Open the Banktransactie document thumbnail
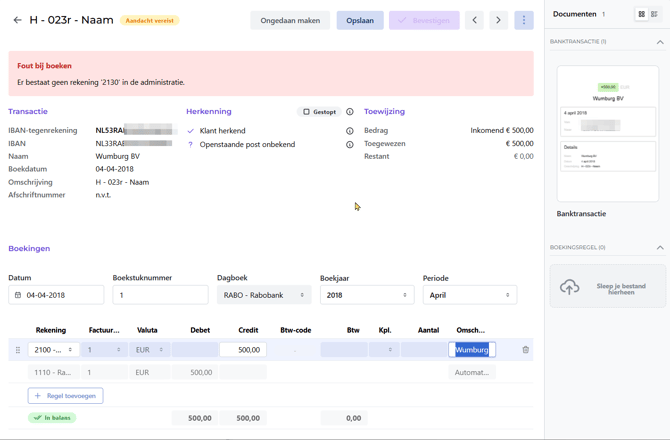 coord(608,133)
